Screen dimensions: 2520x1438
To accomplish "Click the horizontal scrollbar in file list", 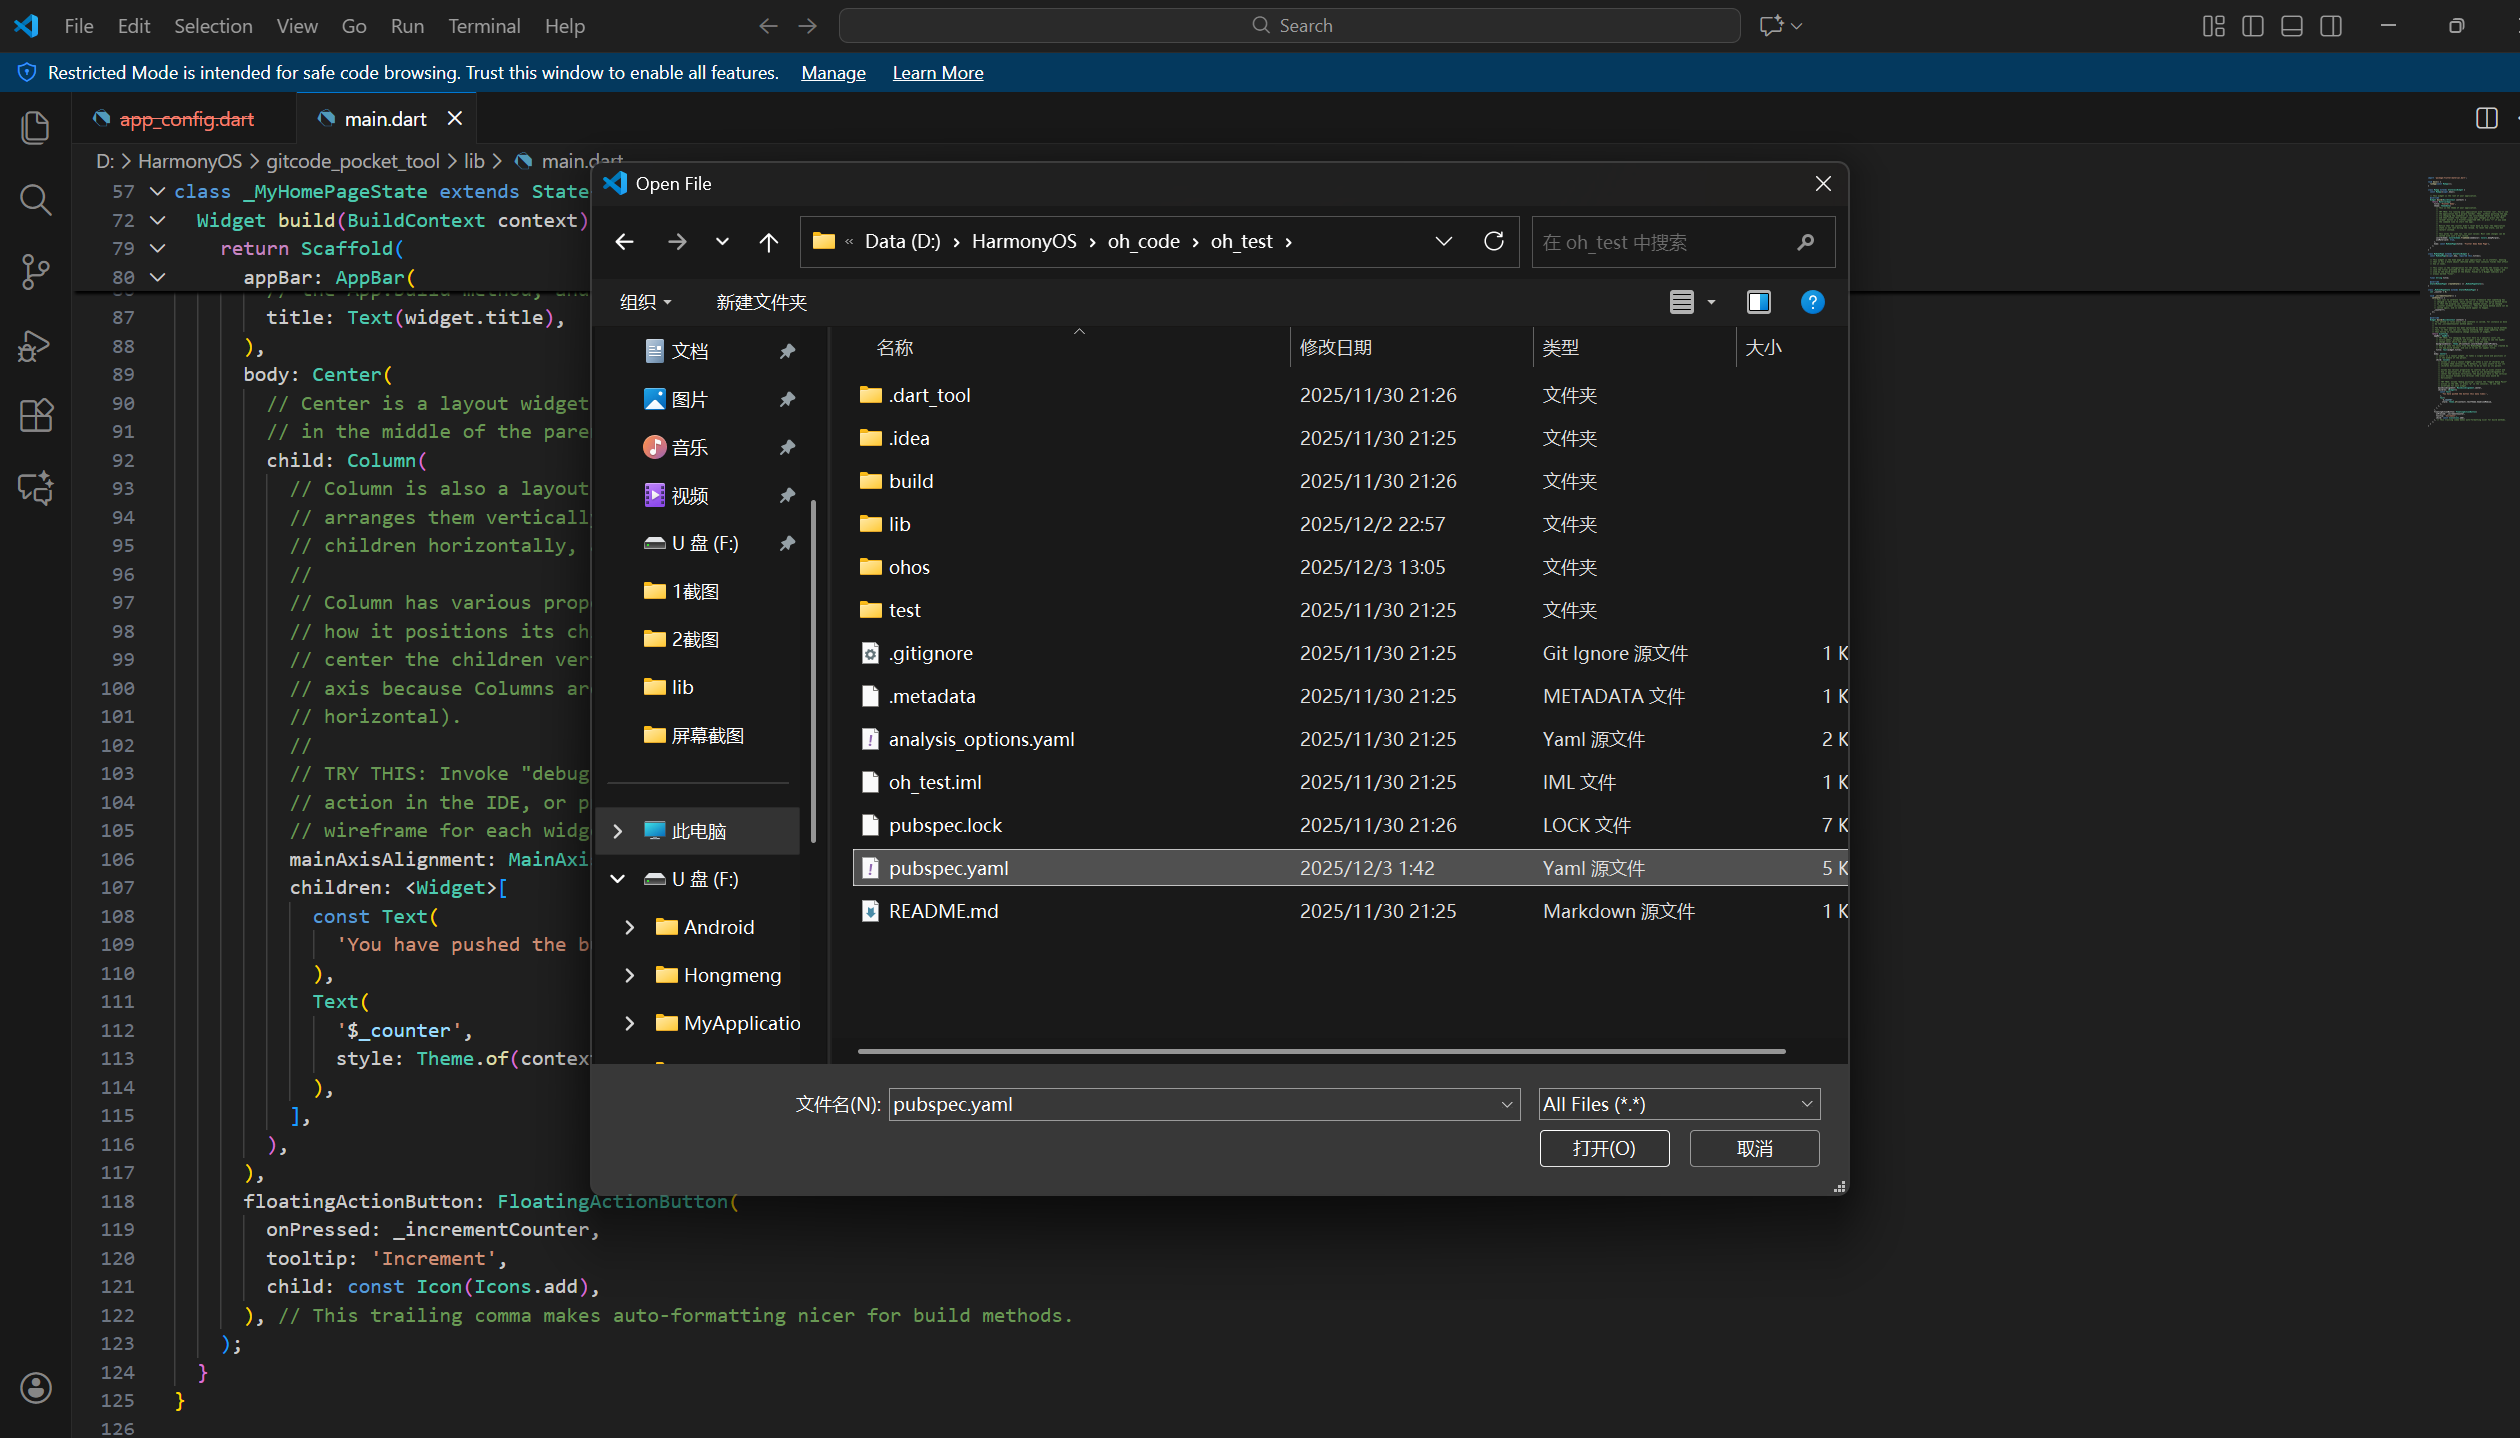I will click(x=1320, y=1051).
